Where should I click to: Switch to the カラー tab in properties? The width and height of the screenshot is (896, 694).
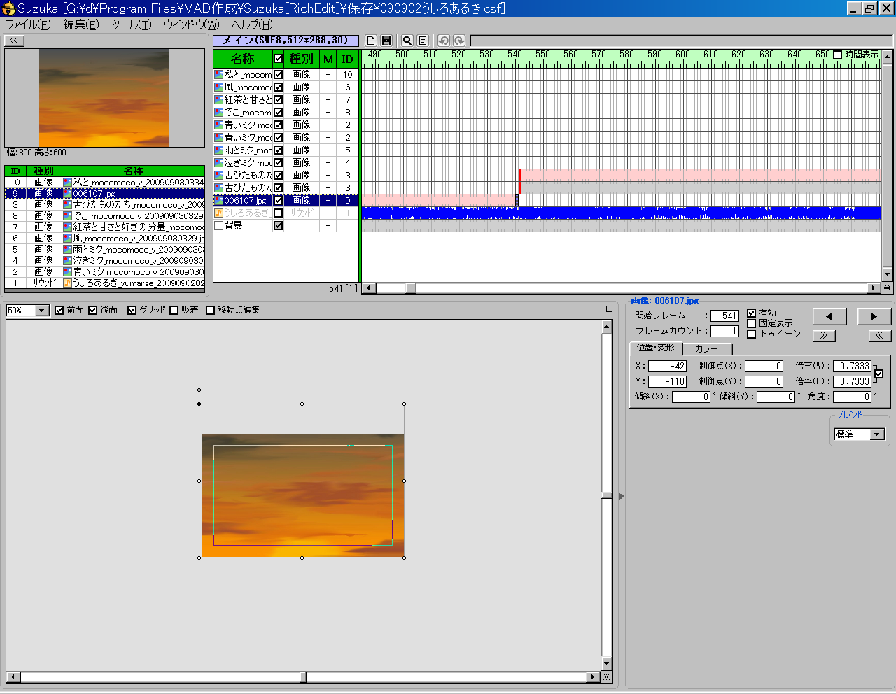pyautogui.click(x=707, y=348)
